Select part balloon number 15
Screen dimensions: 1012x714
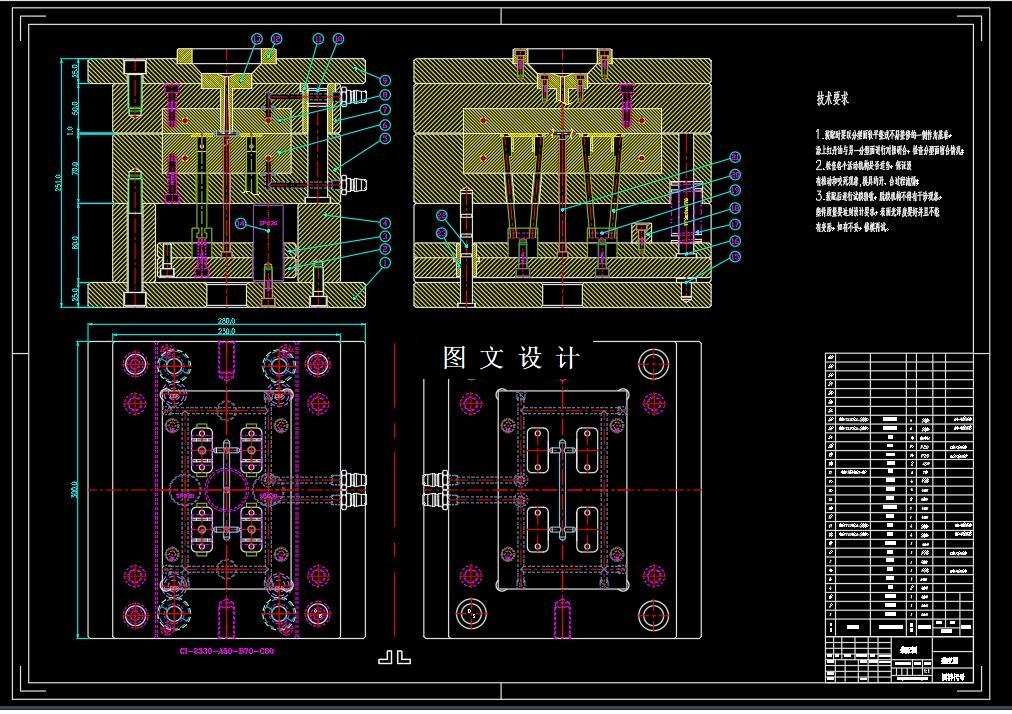point(735,257)
